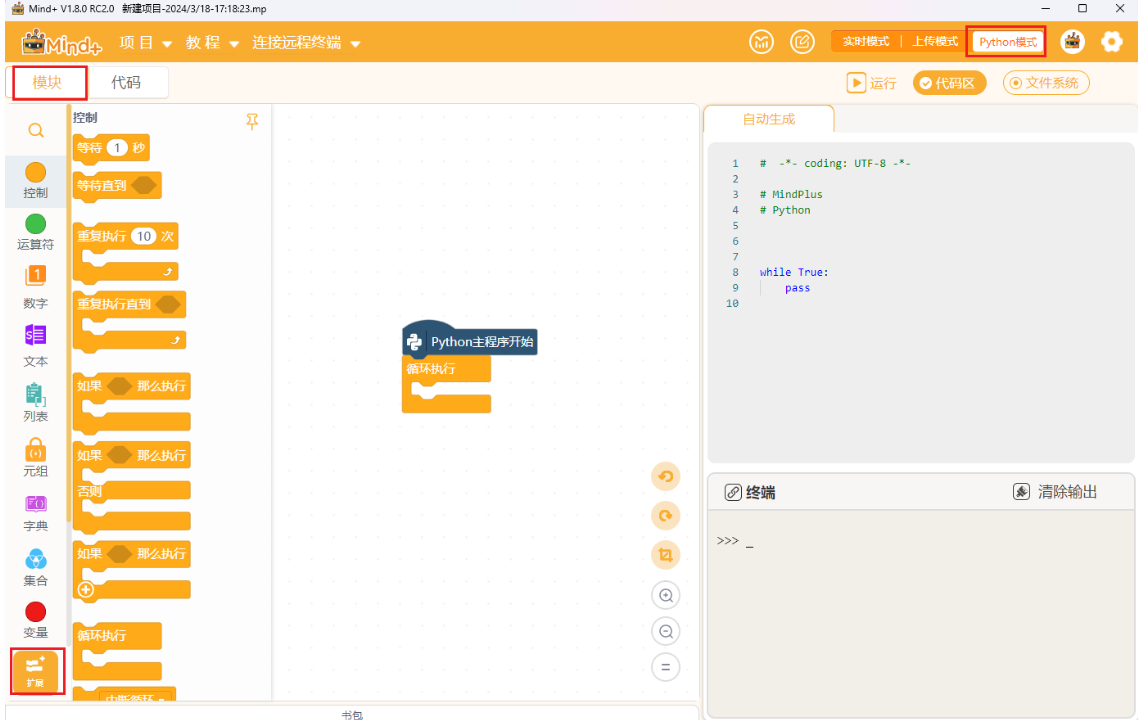The width and height of the screenshot is (1138, 720).
Task: Click the crop screenshot icon on the canvas
Action: tap(666, 555)
